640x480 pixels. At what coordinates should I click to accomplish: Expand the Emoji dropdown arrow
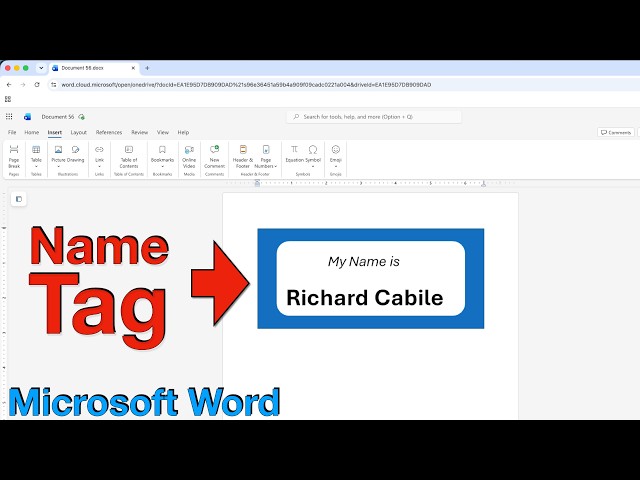coord(336,167)
